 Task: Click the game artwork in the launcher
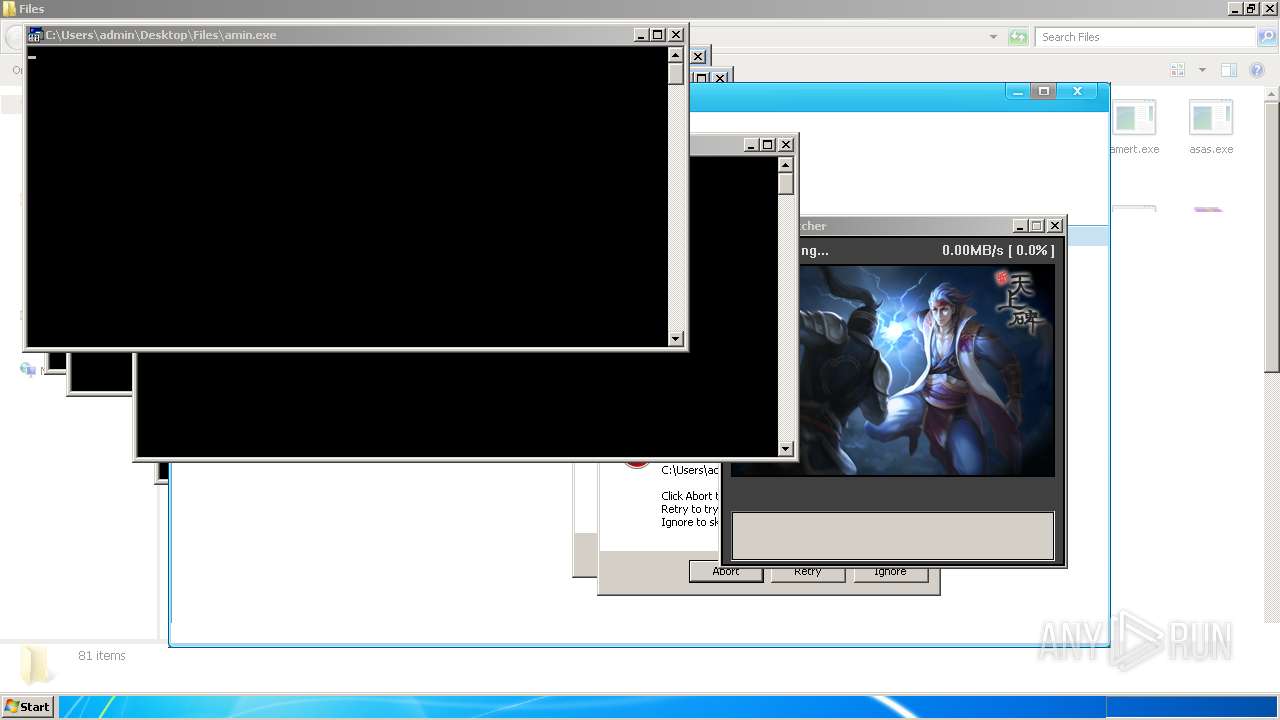[x=926, y=370]
